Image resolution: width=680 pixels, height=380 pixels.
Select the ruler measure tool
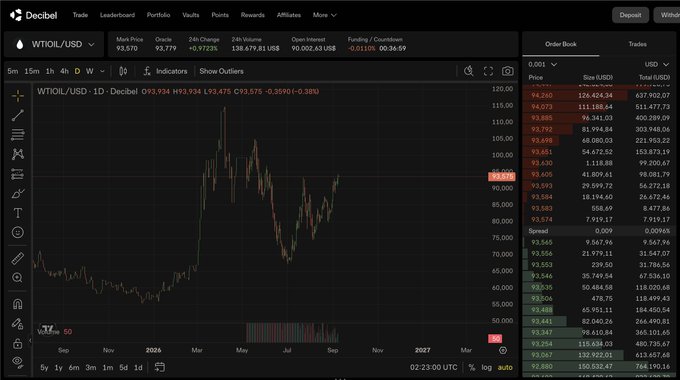point(18,259)
